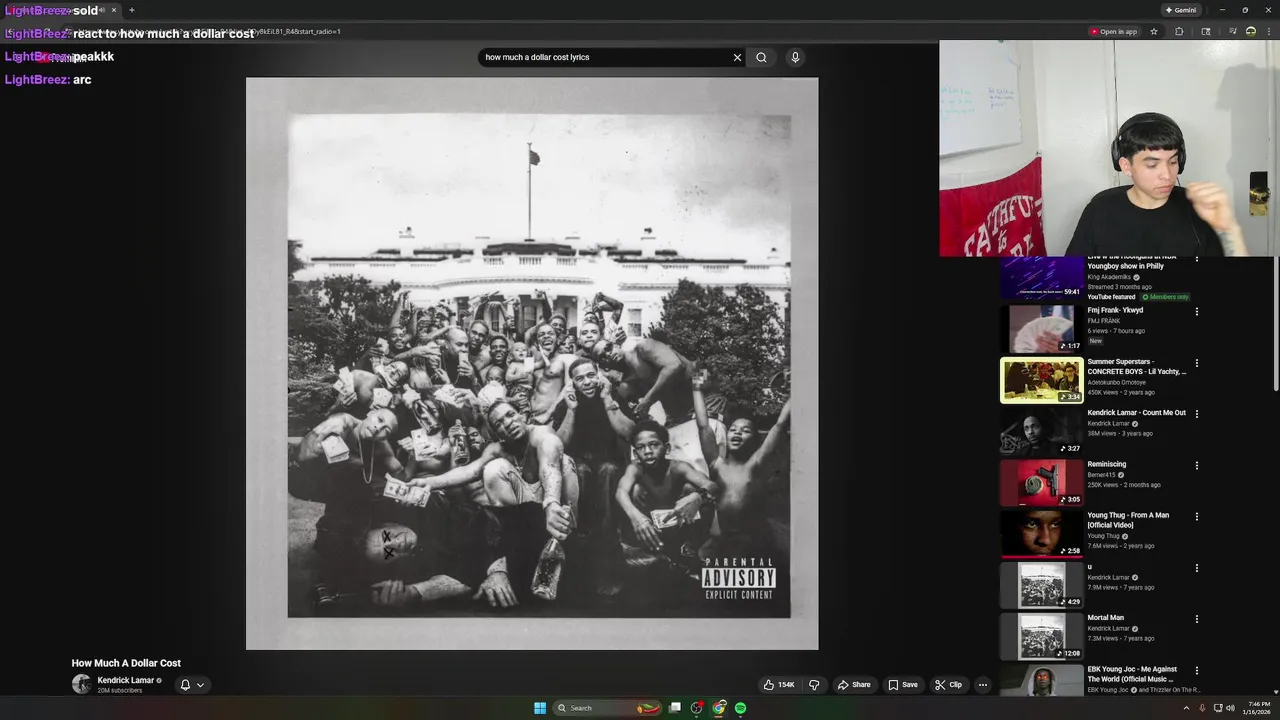Start voice search with microphone
1280x720 pixels.
(x=795, y=57)
